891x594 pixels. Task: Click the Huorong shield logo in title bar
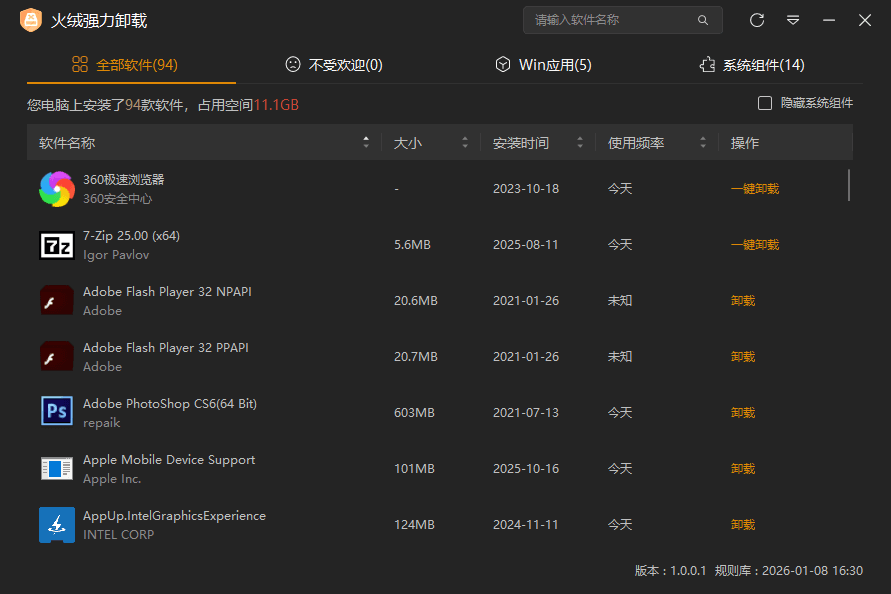click(30, 20)
